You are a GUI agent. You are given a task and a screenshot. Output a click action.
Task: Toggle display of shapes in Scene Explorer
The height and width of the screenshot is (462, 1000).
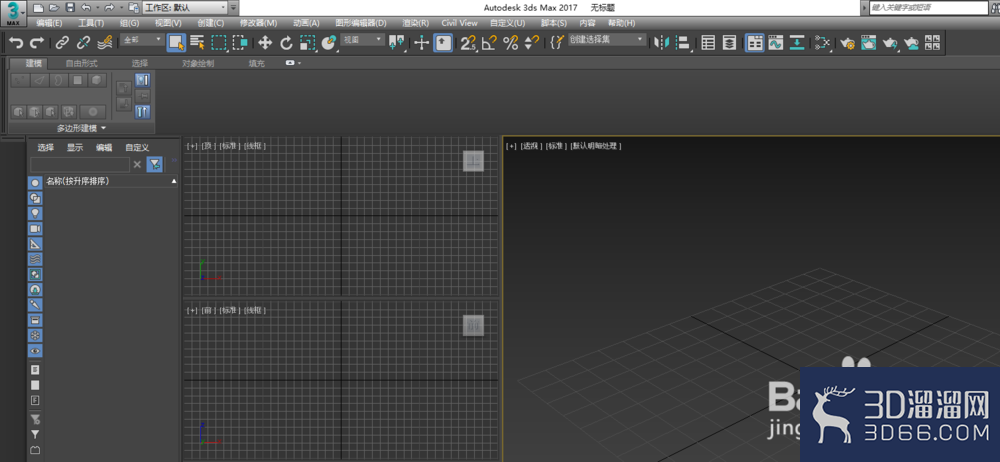35,198
